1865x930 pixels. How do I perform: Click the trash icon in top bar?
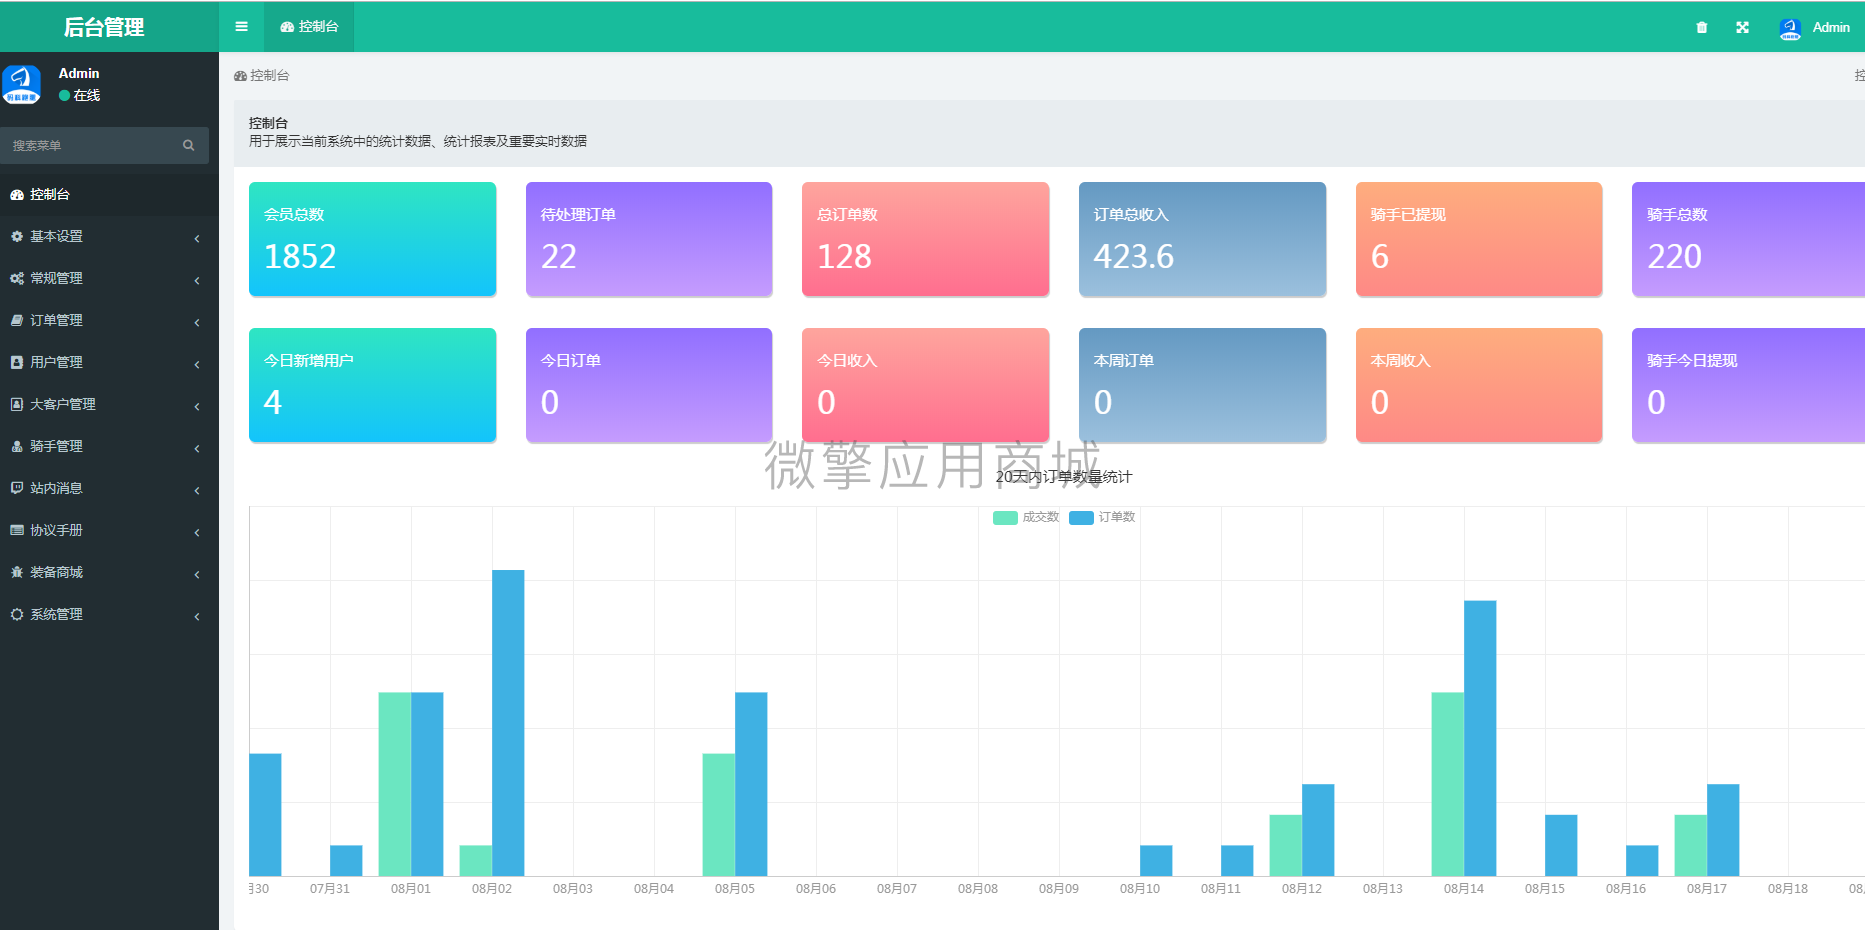click(1702, 27)
